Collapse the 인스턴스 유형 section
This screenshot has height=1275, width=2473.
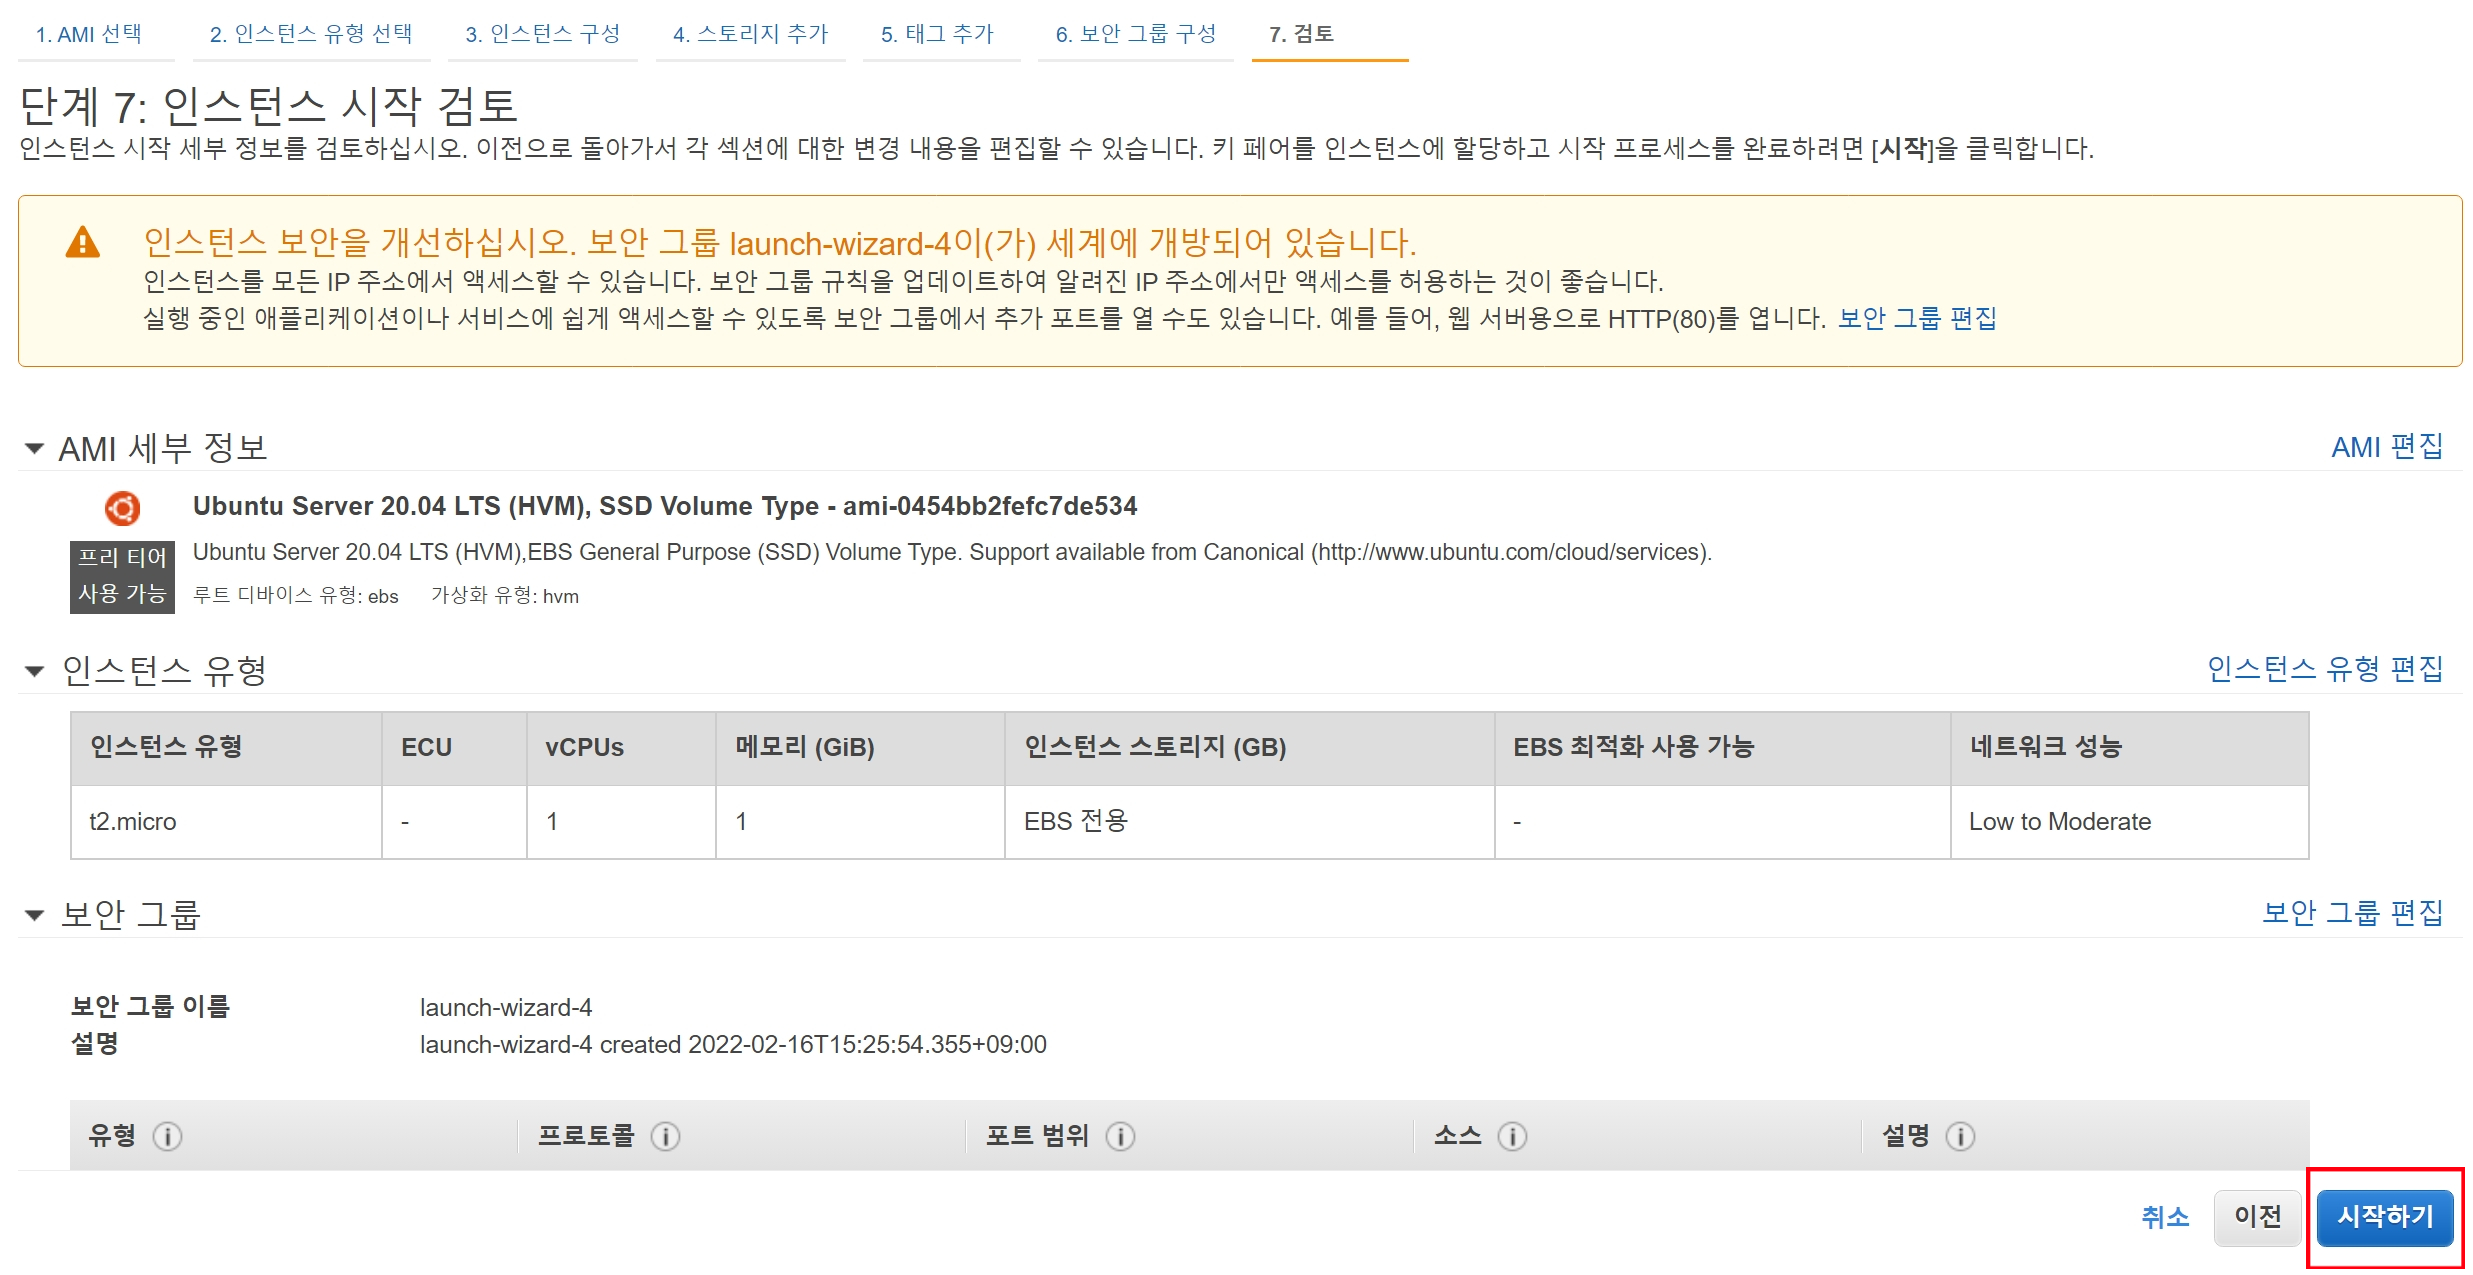34,671
